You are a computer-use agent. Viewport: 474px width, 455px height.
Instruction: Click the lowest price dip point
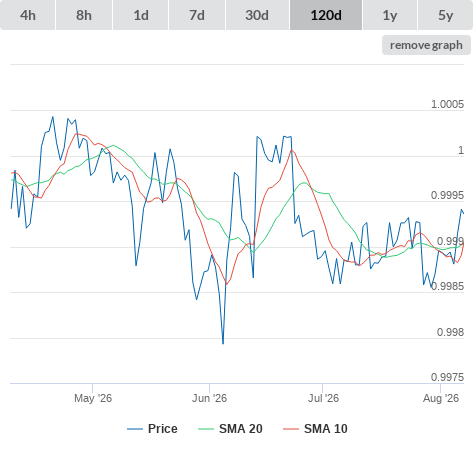pyautogui.click(x=223, y=343)
